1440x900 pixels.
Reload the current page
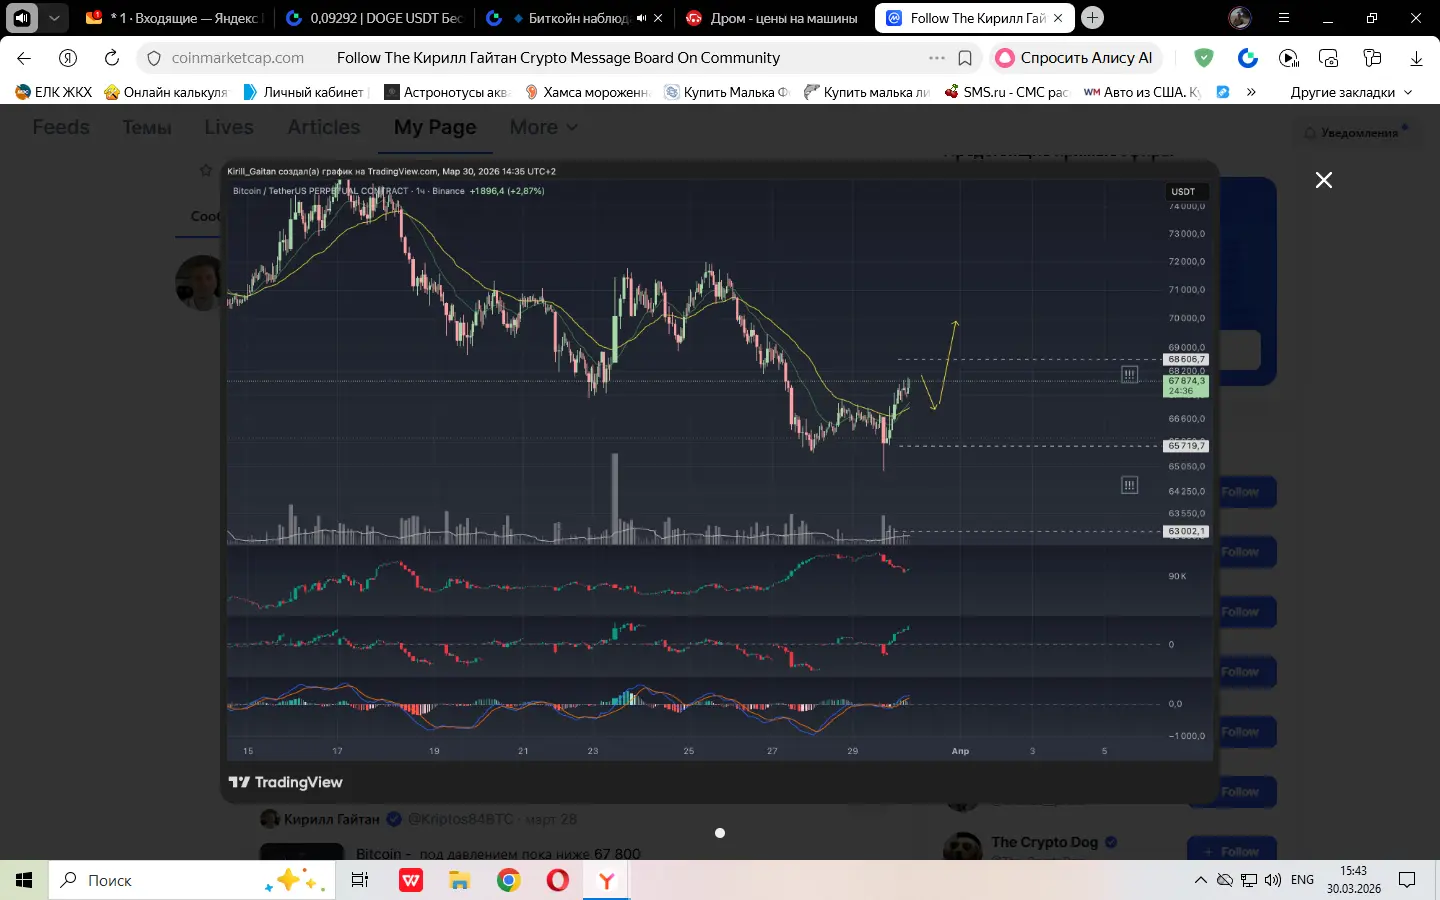click(x=112, y=58)
